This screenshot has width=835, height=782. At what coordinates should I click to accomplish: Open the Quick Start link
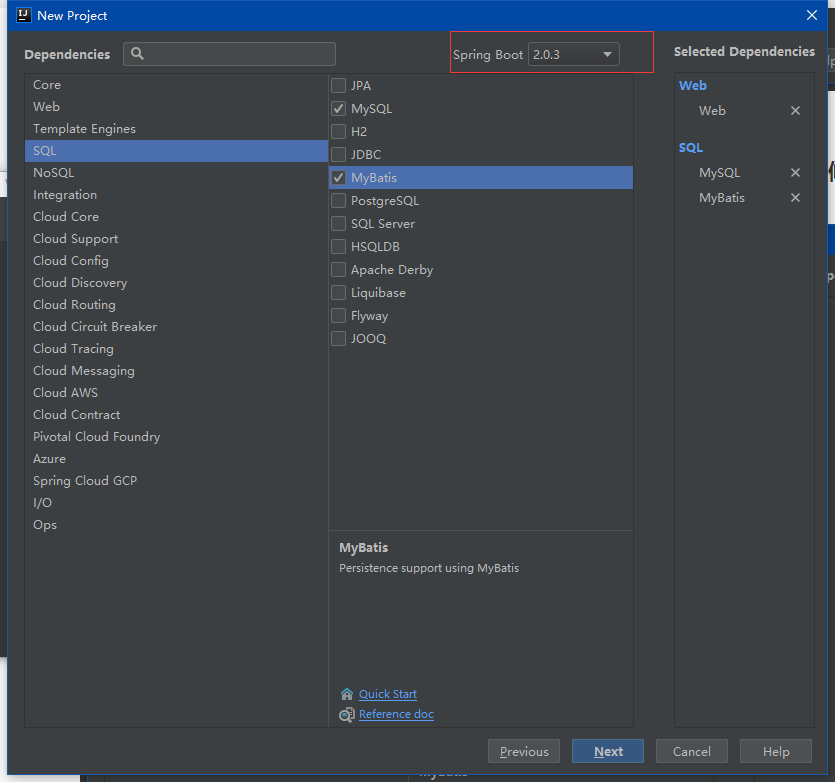point(388,694)
